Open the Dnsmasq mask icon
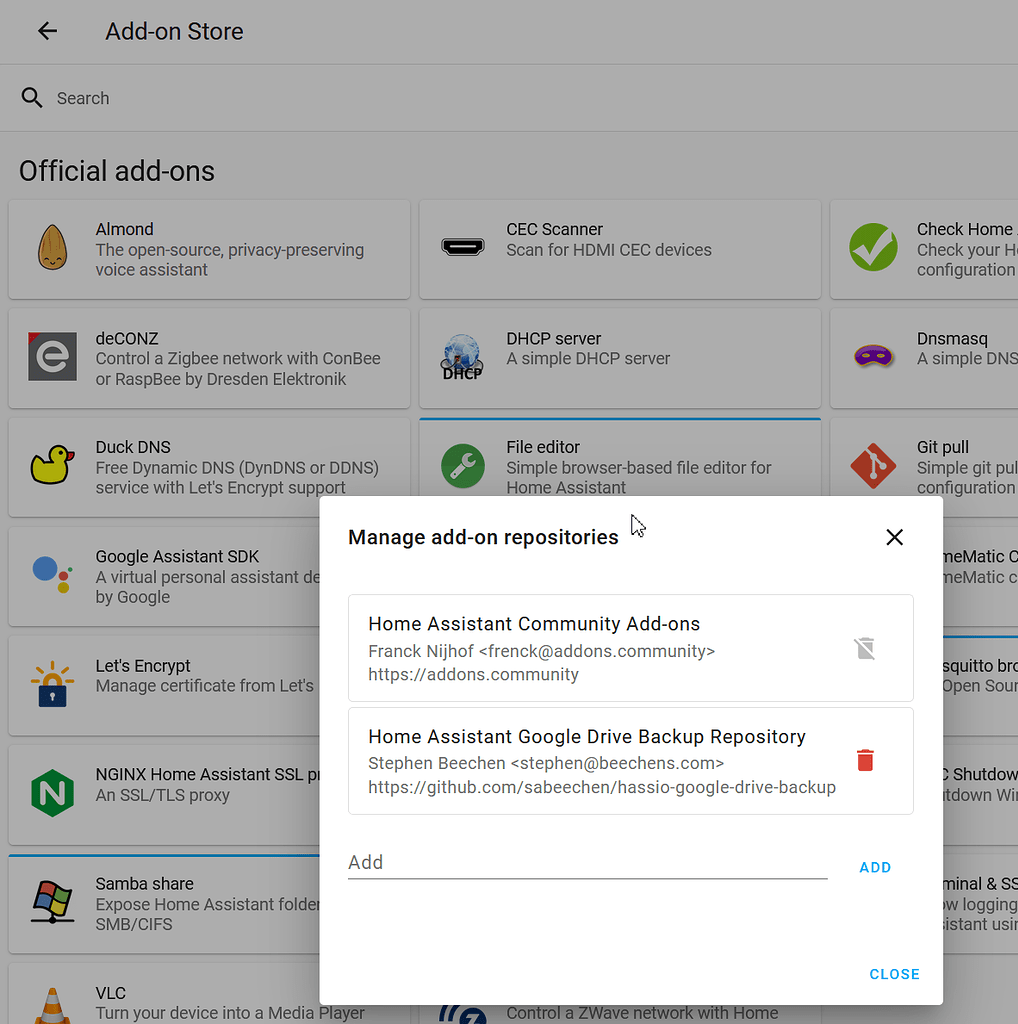This screenshot has height=1024, width=1018. [x=873, y=357]
